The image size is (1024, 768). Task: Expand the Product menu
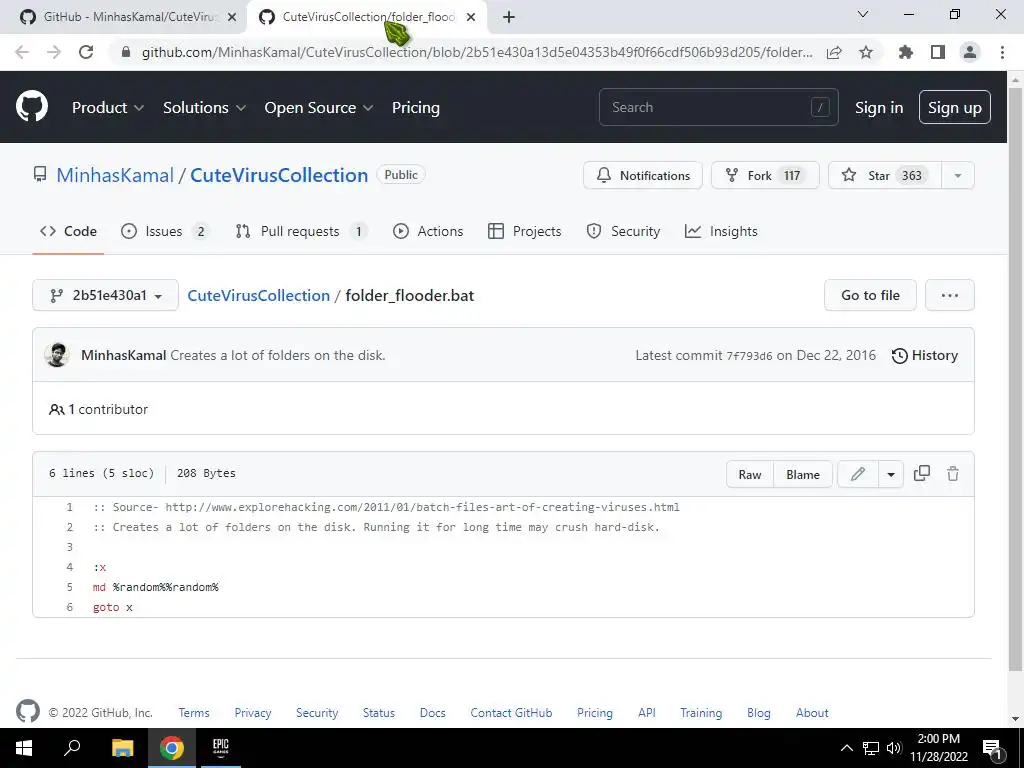[x=108, y=108]
